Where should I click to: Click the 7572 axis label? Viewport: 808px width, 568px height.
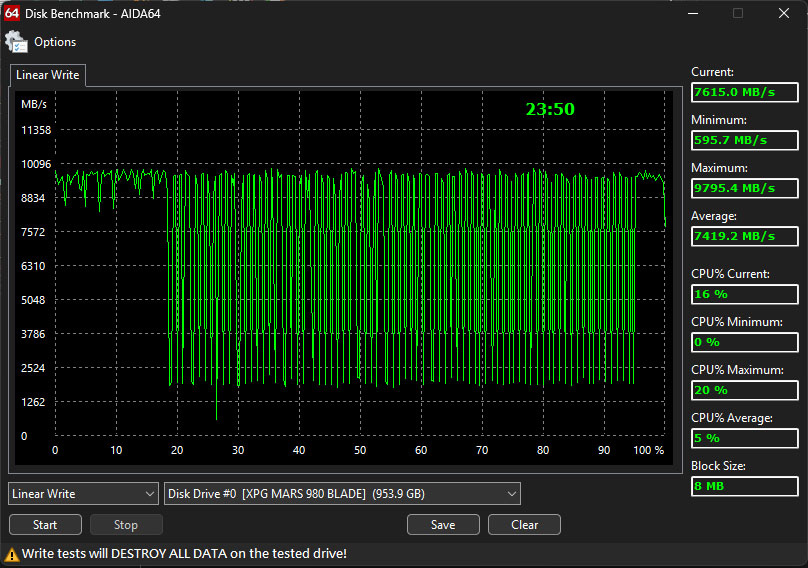pos(33,232)
